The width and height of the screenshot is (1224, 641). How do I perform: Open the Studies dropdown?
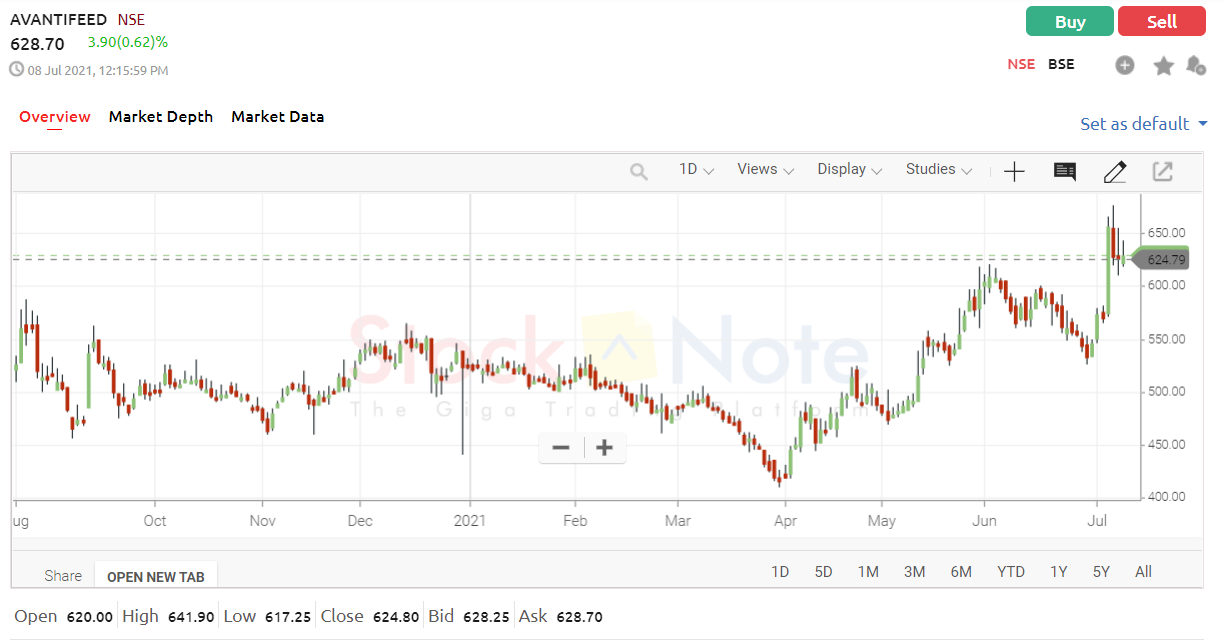point(939,170)
